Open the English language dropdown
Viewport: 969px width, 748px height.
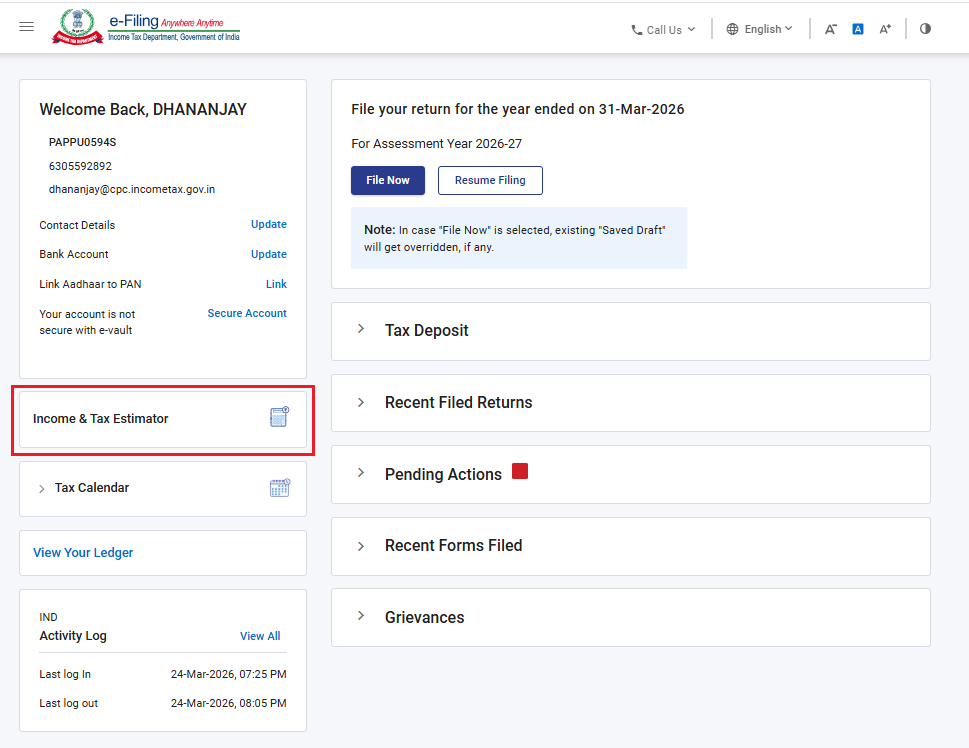pyautogui.click(x=760, y=29)
